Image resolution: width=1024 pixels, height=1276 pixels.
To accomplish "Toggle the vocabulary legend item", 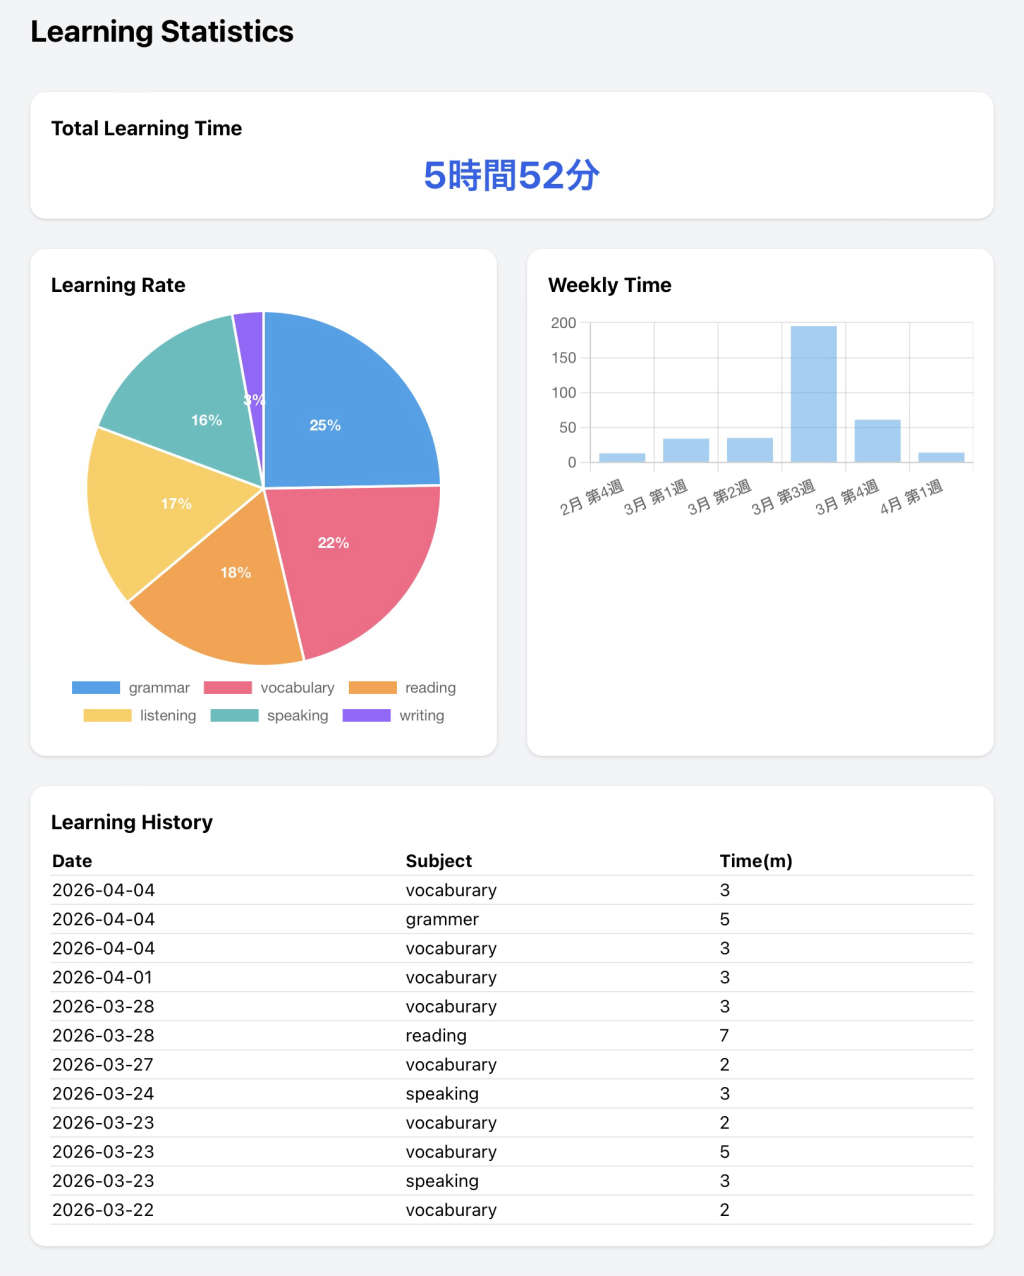I will point(269,688).
